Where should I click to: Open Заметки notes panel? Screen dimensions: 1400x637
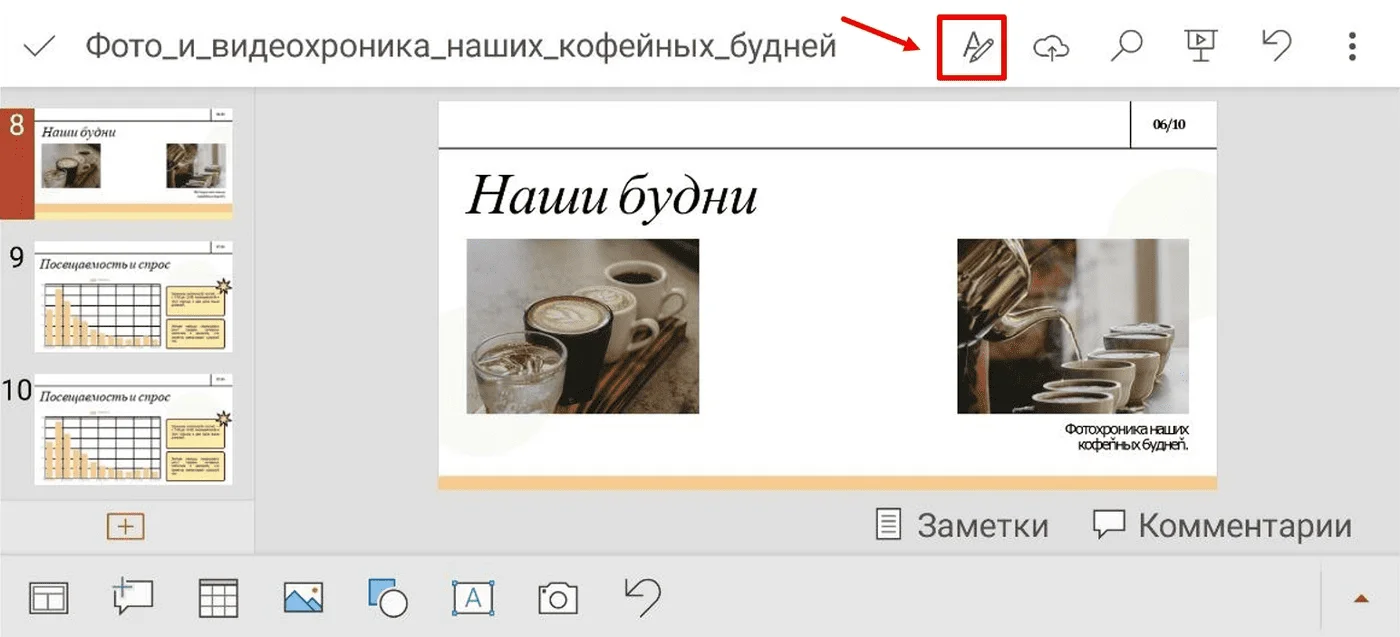(x=962, y=525)
